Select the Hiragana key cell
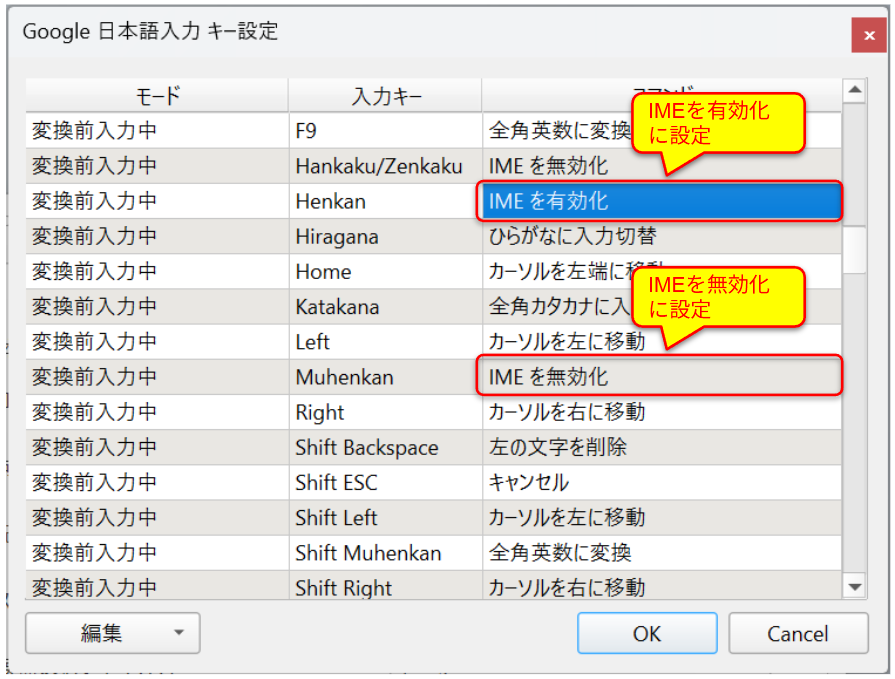The width and height of the screenshot is (895, 679). coord(385,236)
